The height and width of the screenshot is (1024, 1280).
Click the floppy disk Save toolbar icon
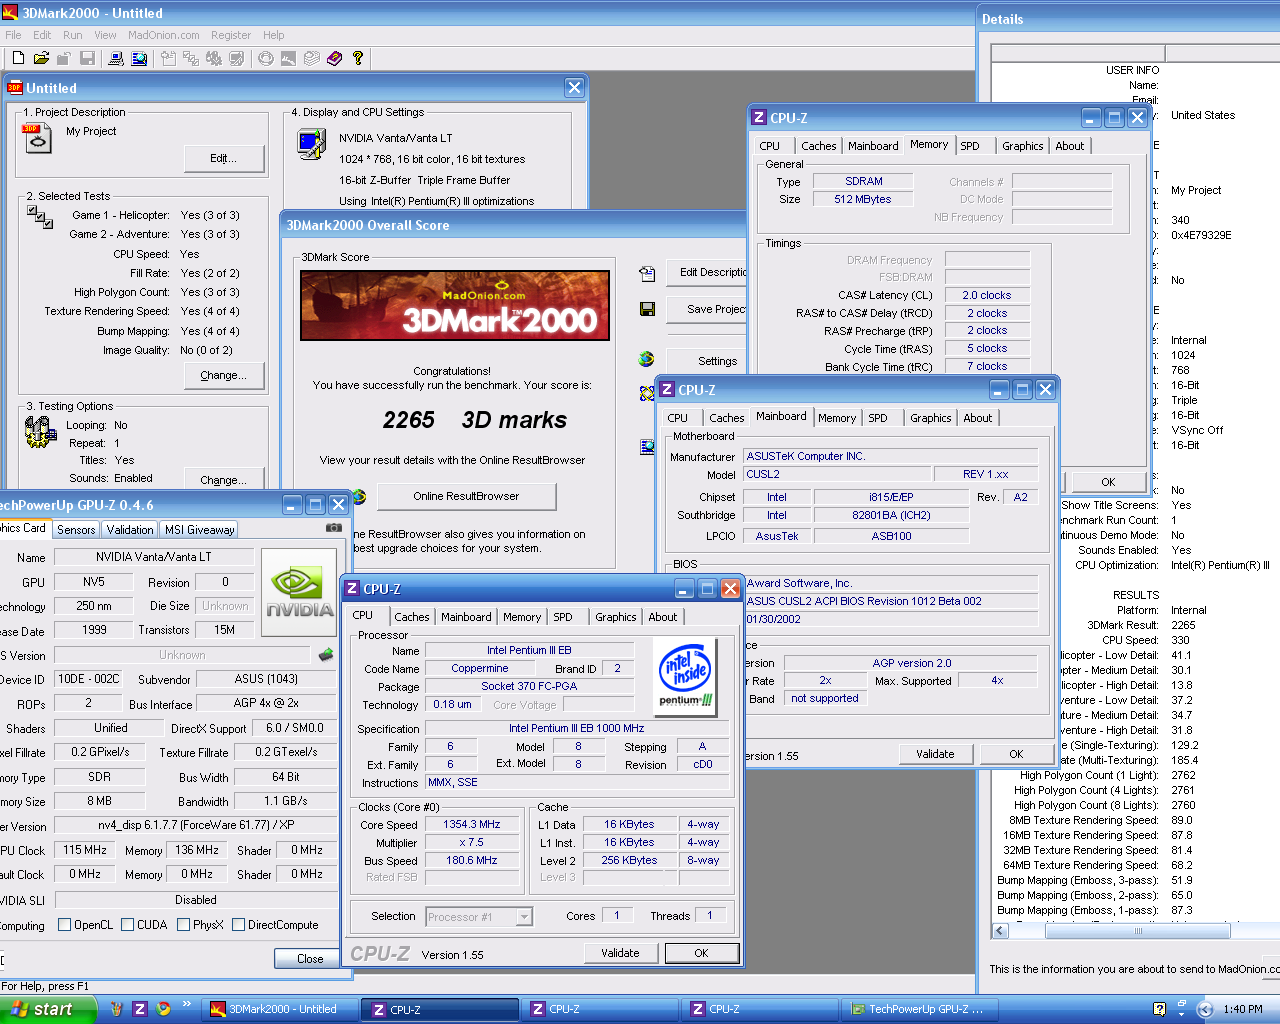87,59
